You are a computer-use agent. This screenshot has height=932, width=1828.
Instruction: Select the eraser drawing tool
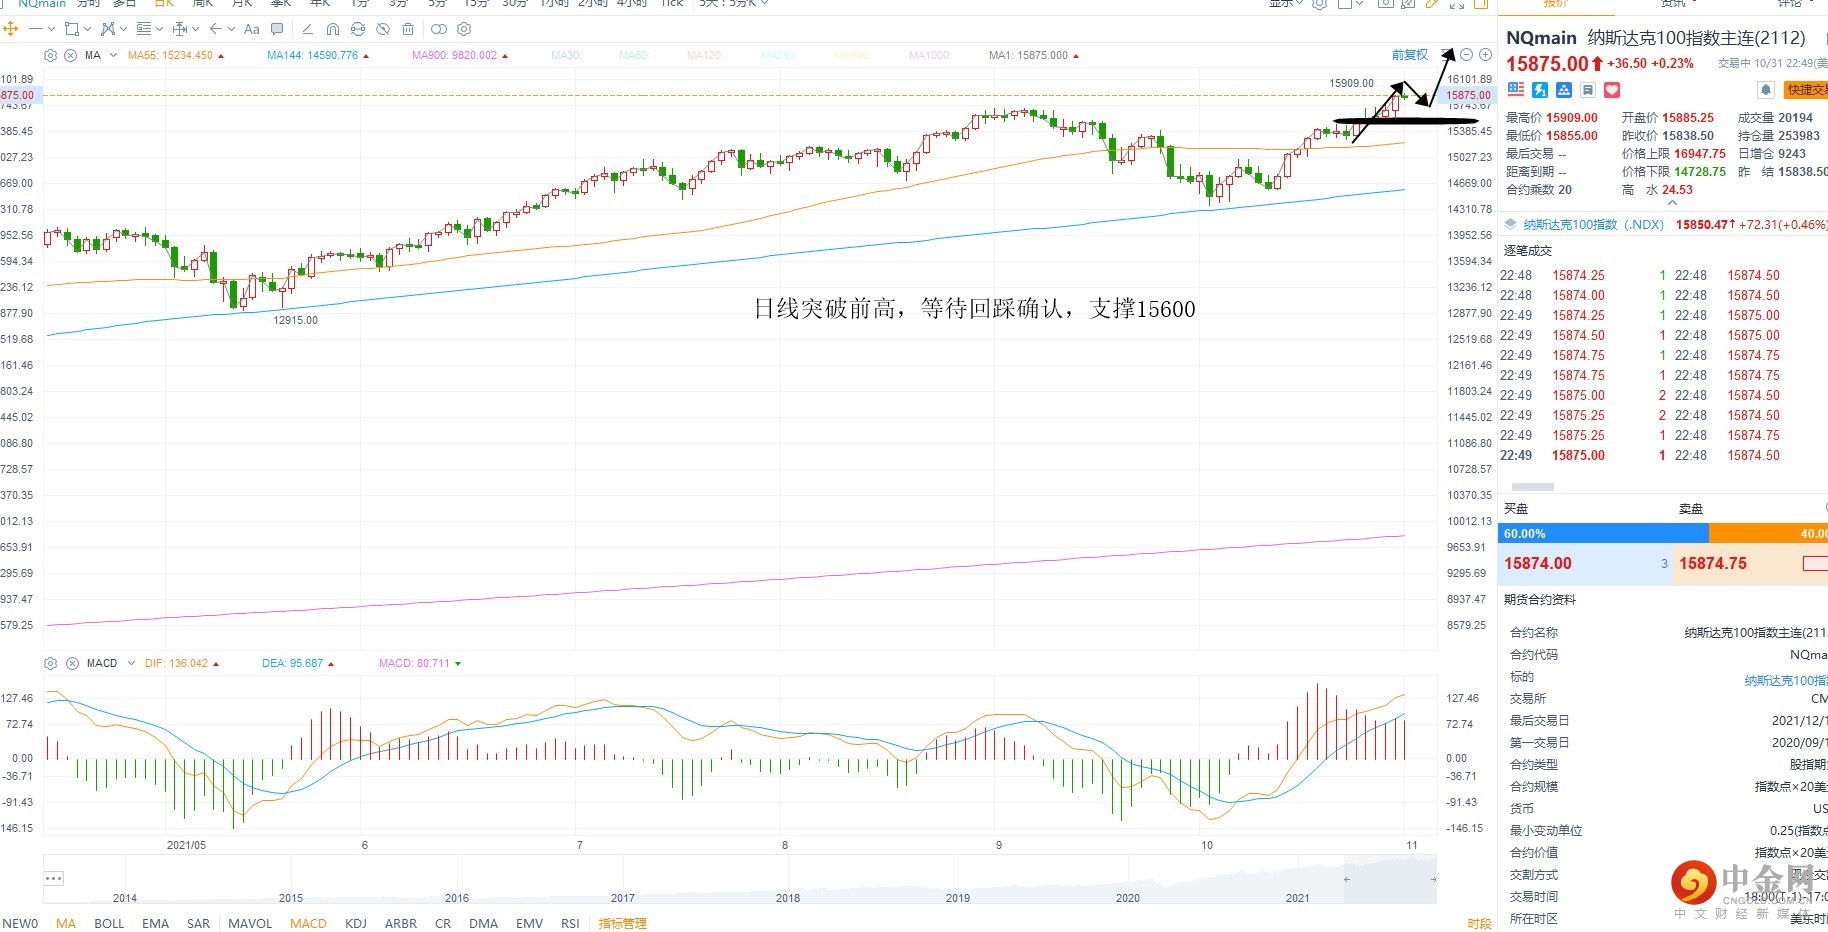pyautogui.click(x=307, y=29)
